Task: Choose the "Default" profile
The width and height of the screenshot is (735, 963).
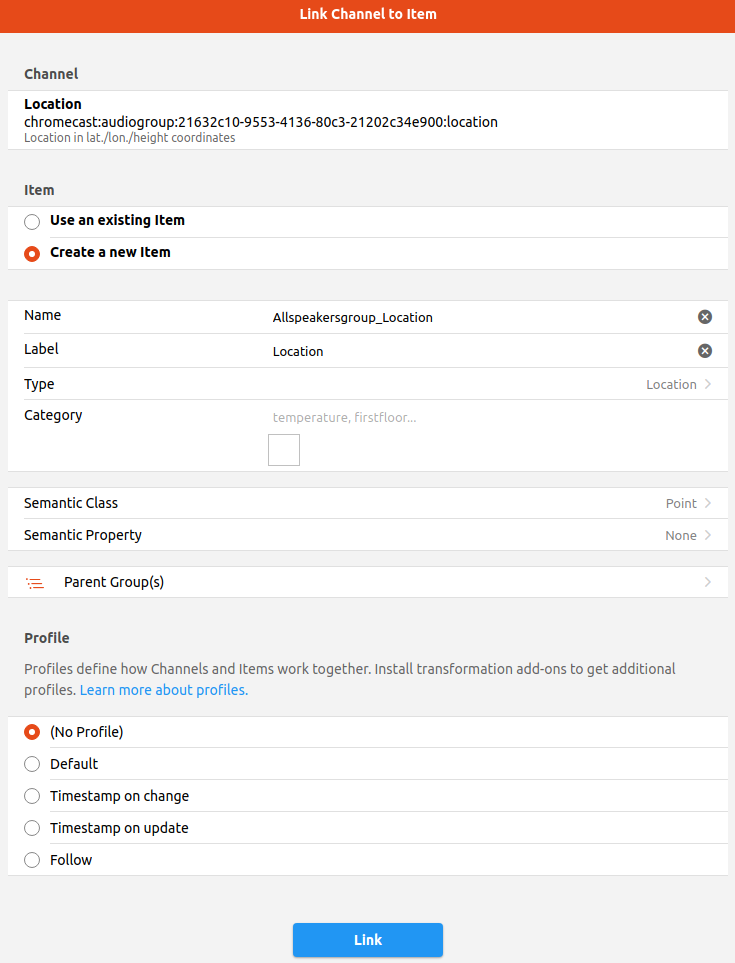Action: coord(32,764)
